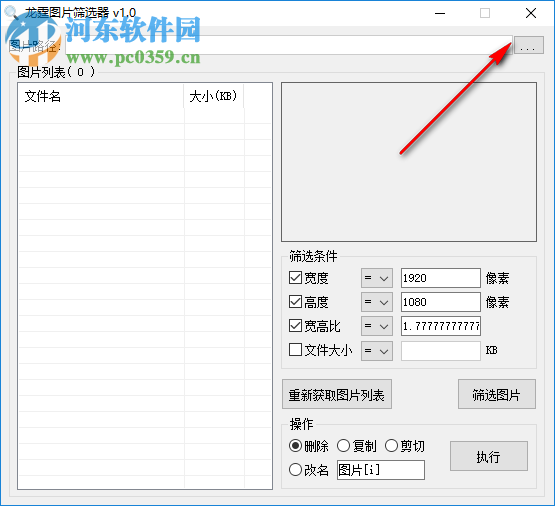
Task: Sort by the 大小(KB) column header
Action: (213, 96)
